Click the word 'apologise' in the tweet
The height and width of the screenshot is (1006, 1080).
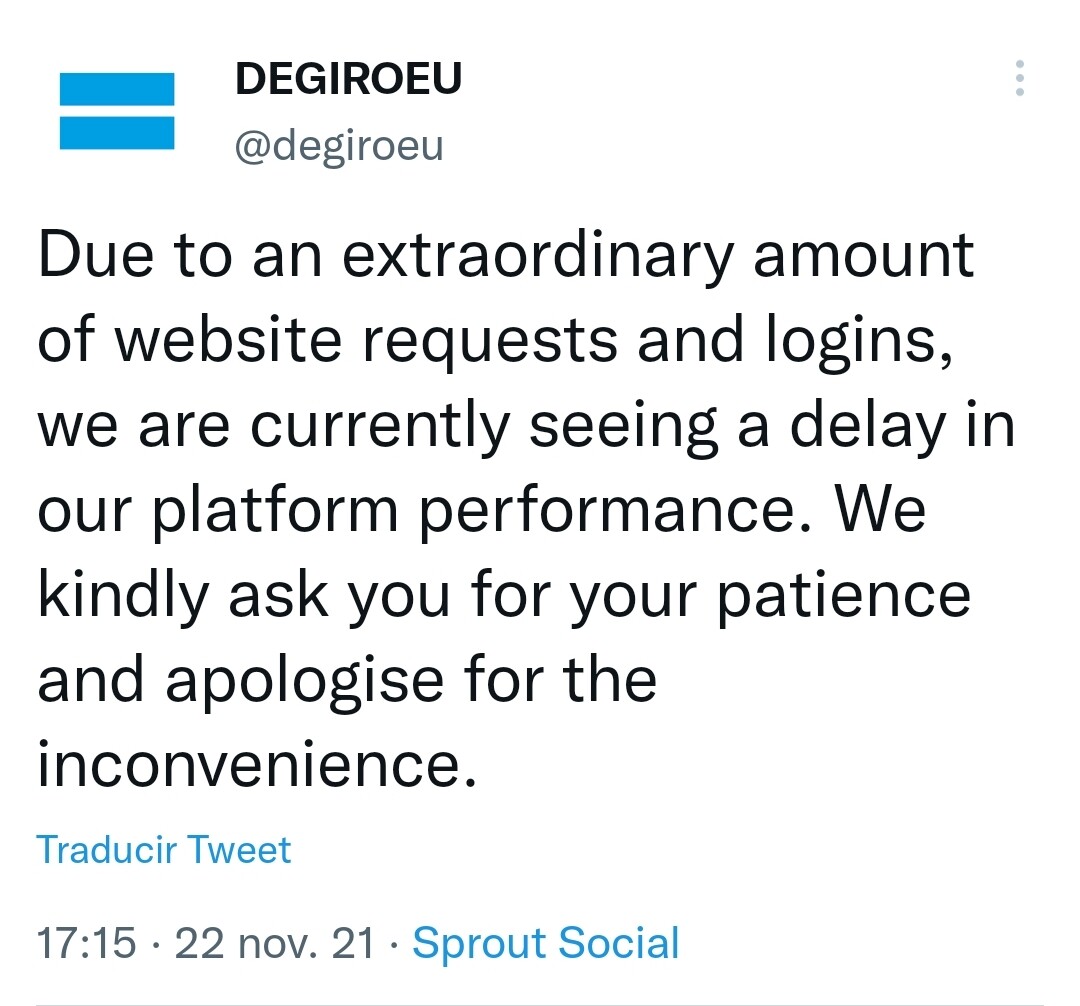(x=304, y=682)
